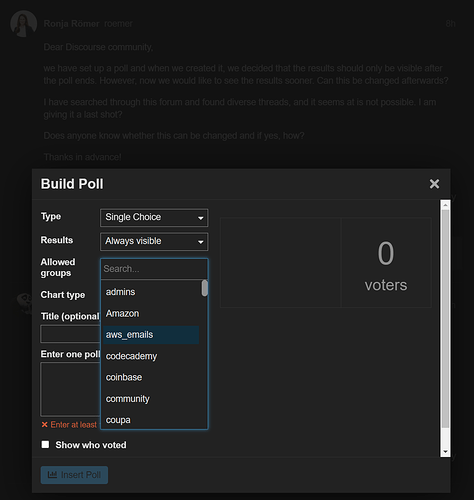Select the Amazon group option
This screenshot has width=474, height=500.
[151, 314]
